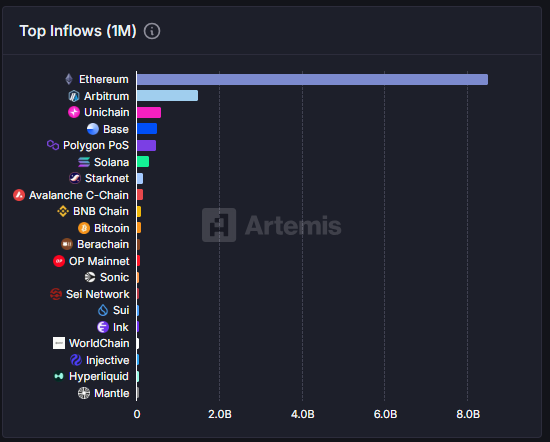Click the Sonic logo icon
This screenshot has height=442, width=550.
tap(90, 277)
